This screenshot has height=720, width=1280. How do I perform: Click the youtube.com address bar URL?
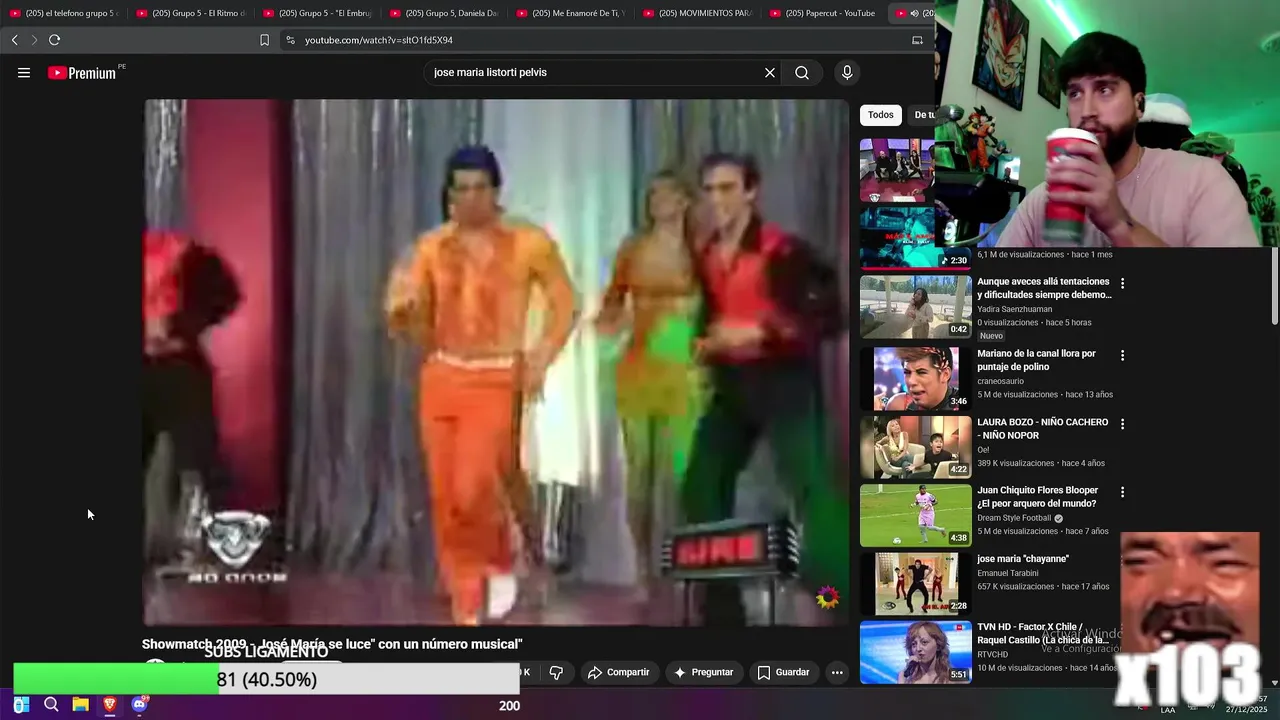point(378,40)
